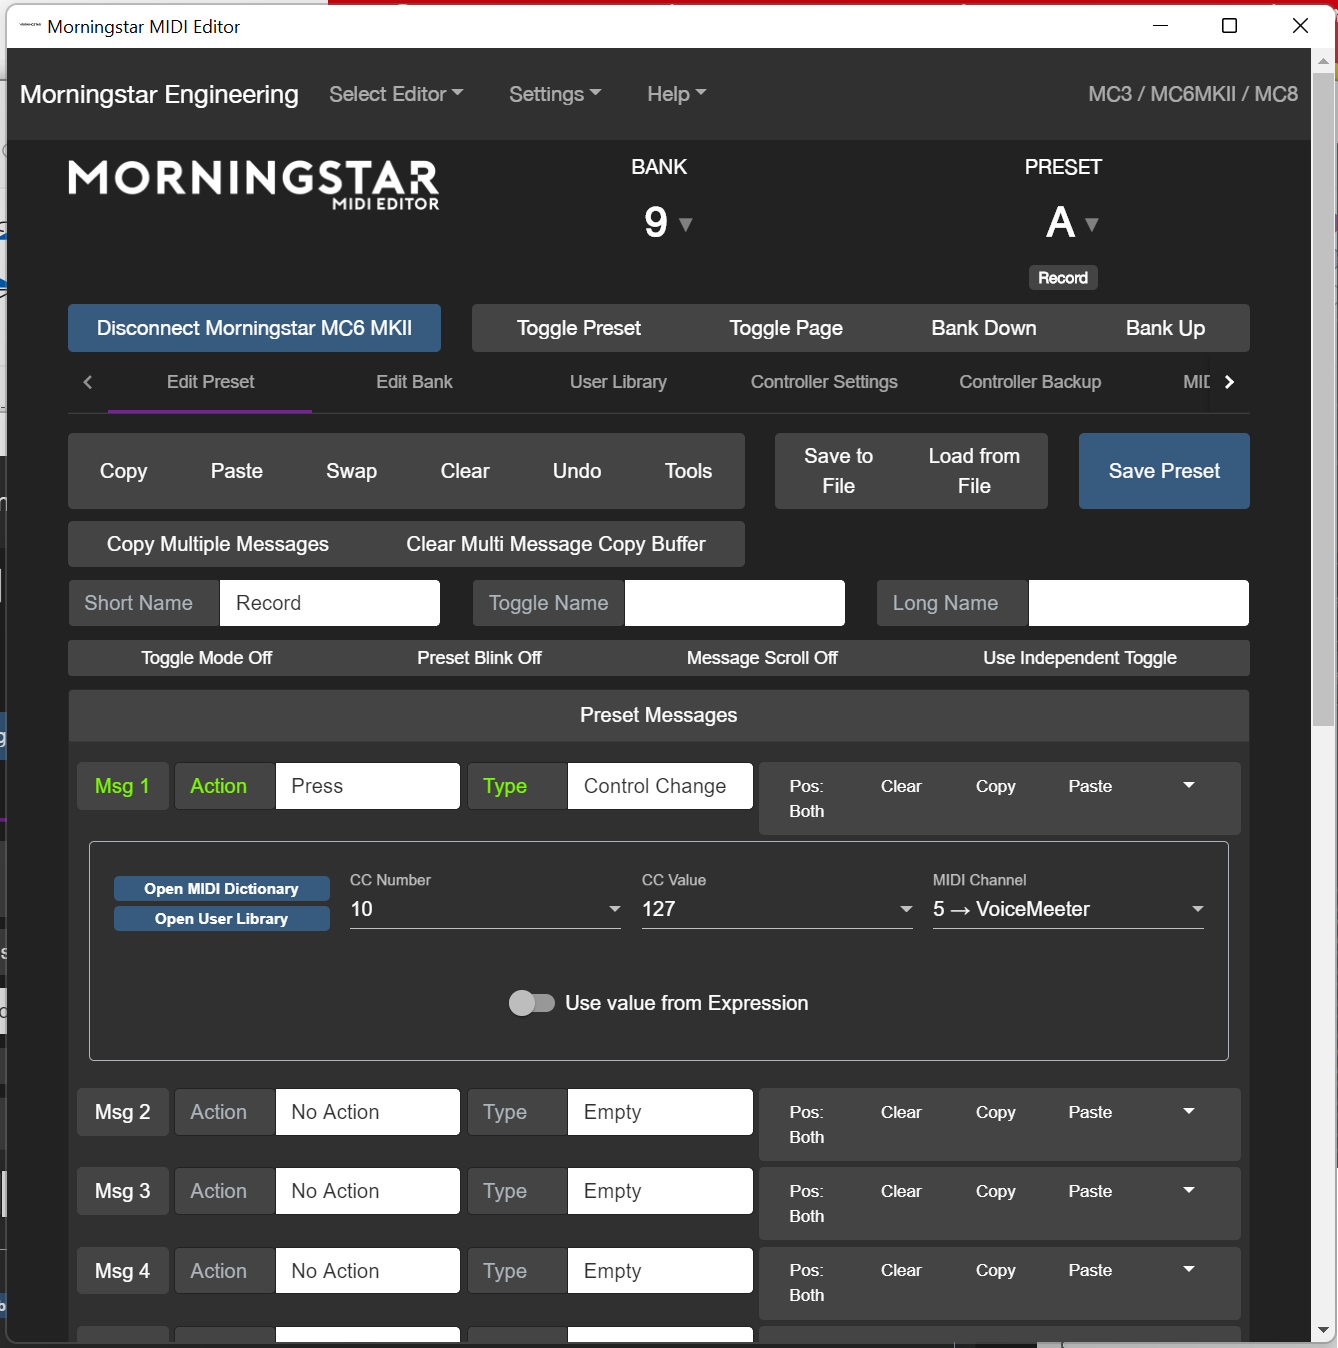Edit the Short Name field
Screen dimensions: 1338x1348
coord(330,603)
